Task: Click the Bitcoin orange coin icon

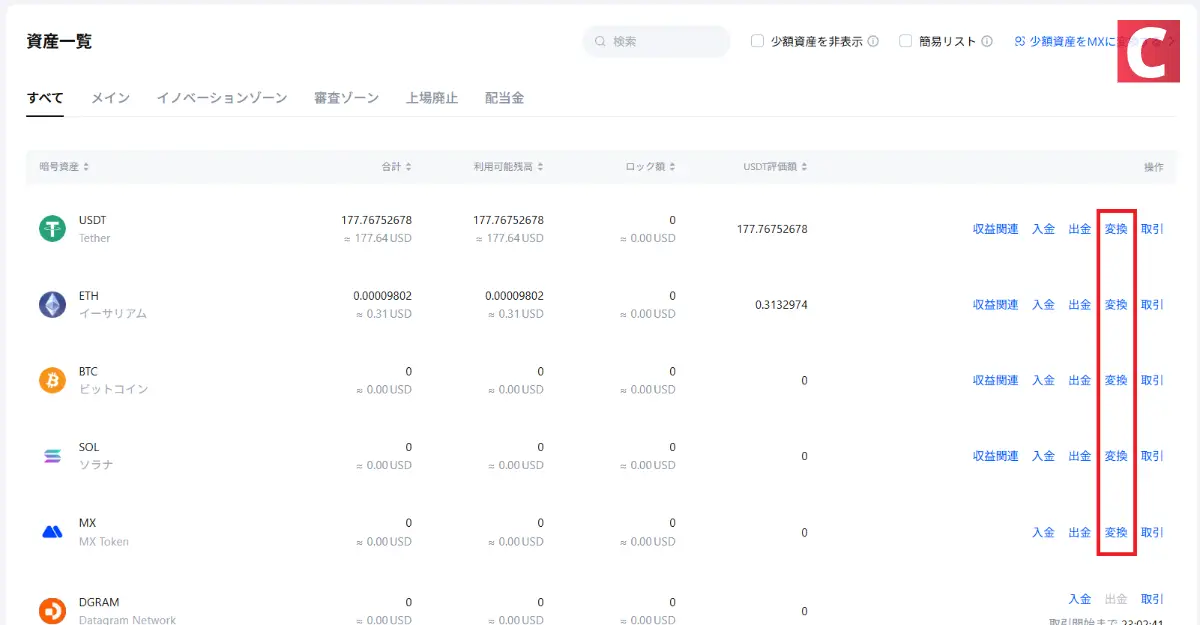Action: click(x=52, y=380)
